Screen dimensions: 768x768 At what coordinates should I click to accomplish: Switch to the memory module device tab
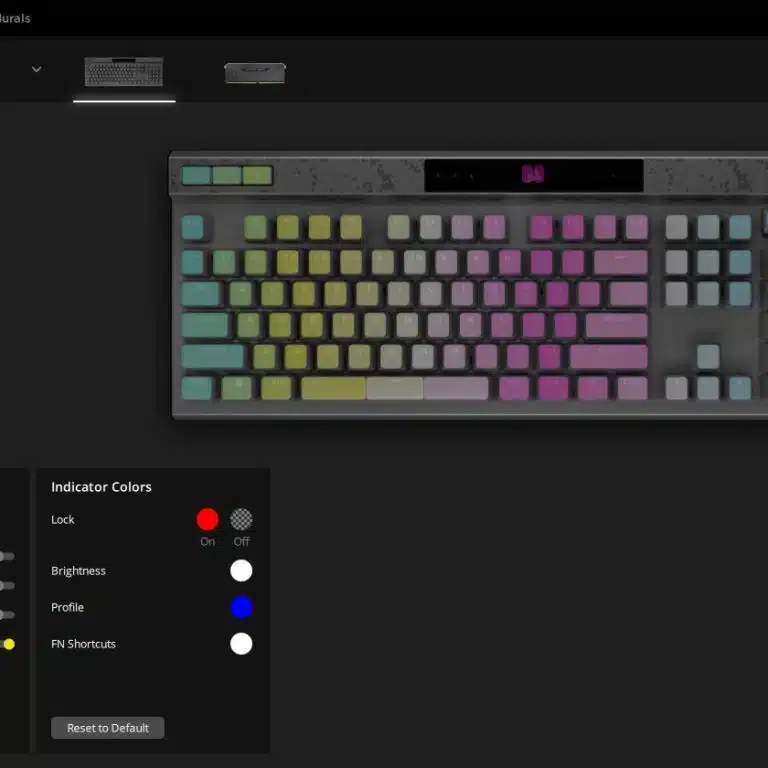[x=255, y=72]
